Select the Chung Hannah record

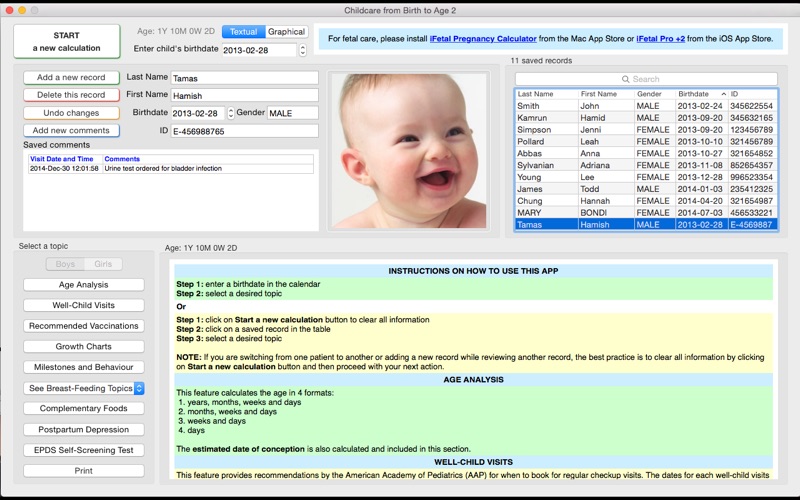(646, 201)
